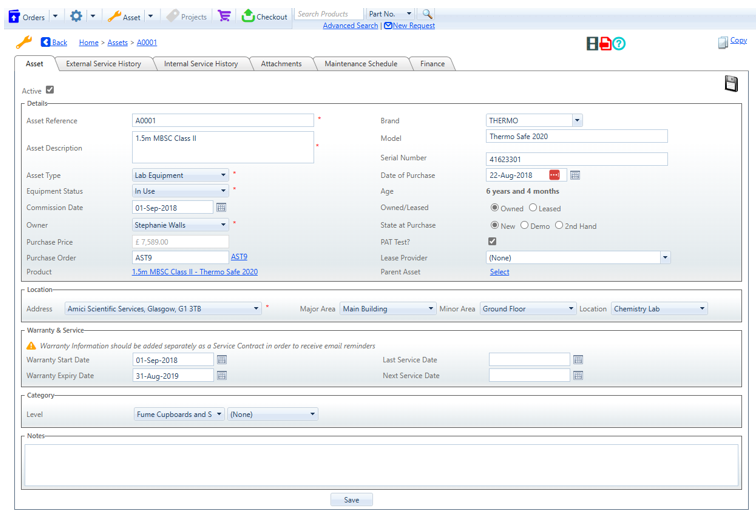Open the Advanced Search link
The height and width of the screenshot is (512, 756).
(x=351, y=26)
